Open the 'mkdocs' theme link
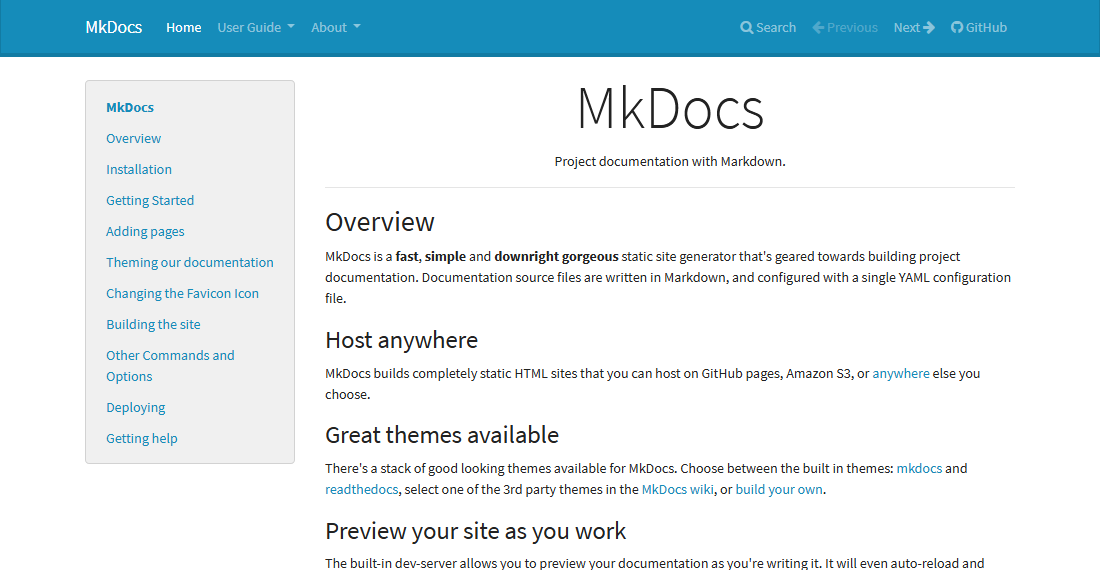 tap(919, 468)
